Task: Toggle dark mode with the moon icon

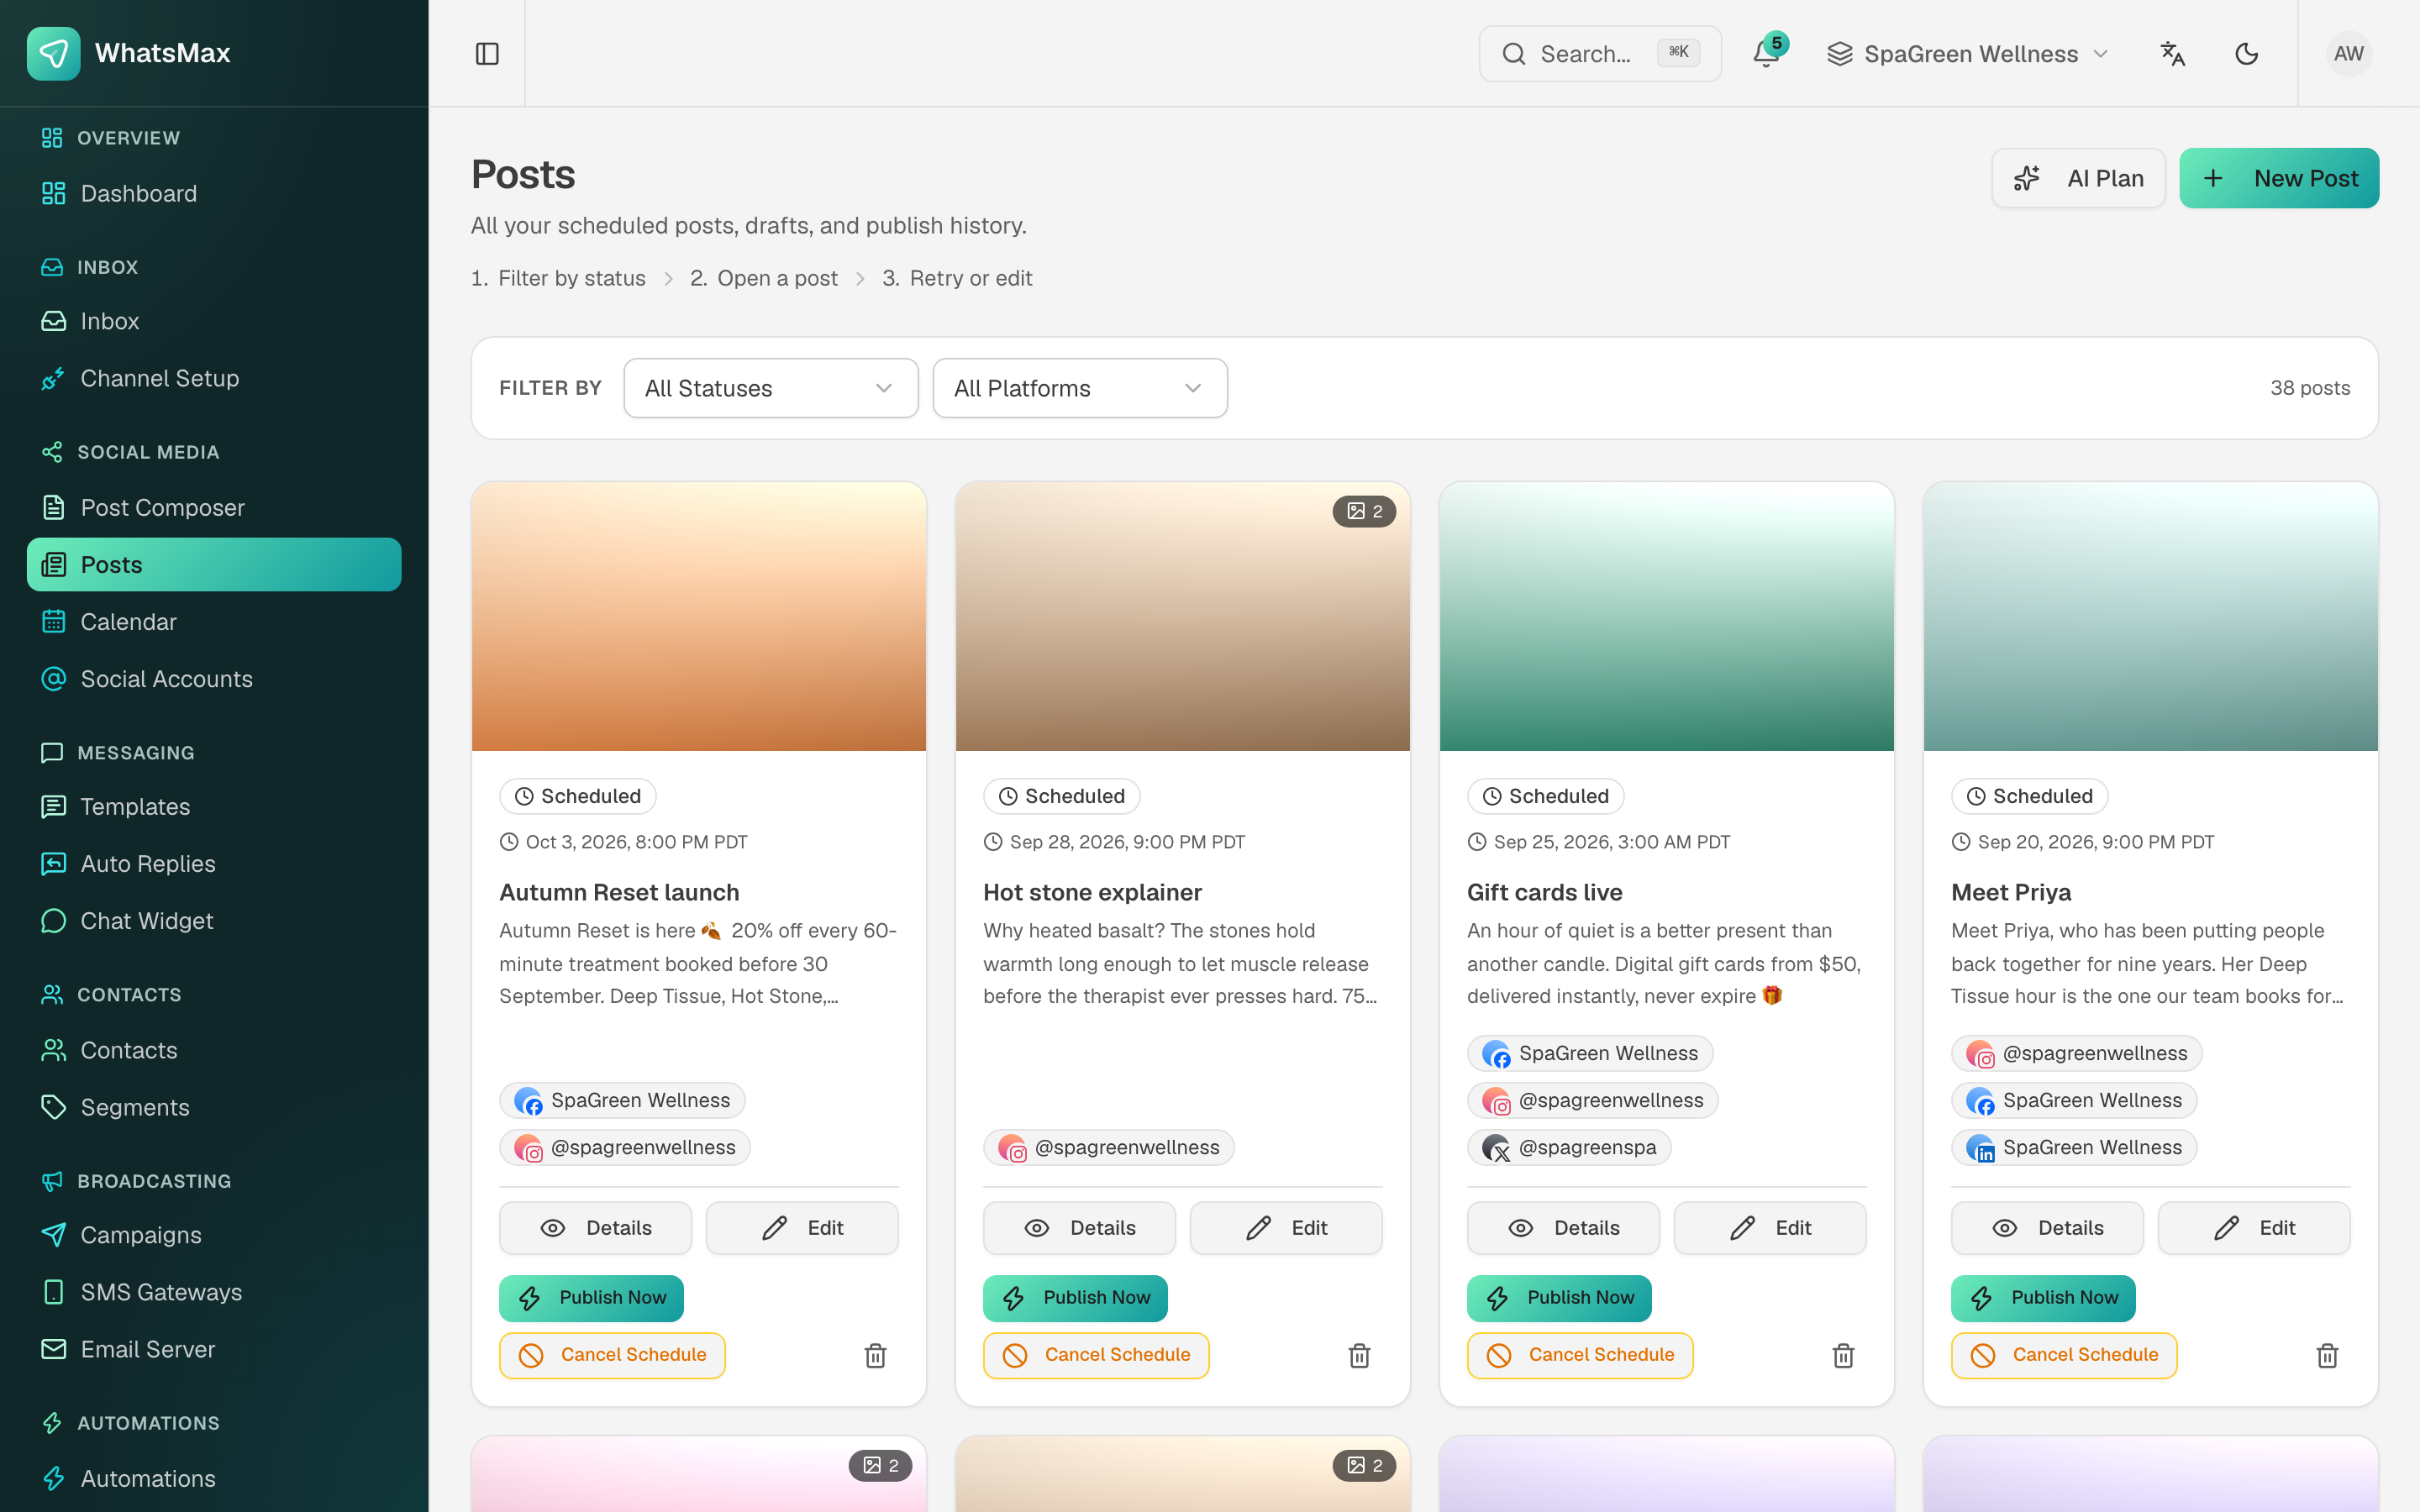Action: 2247,53
